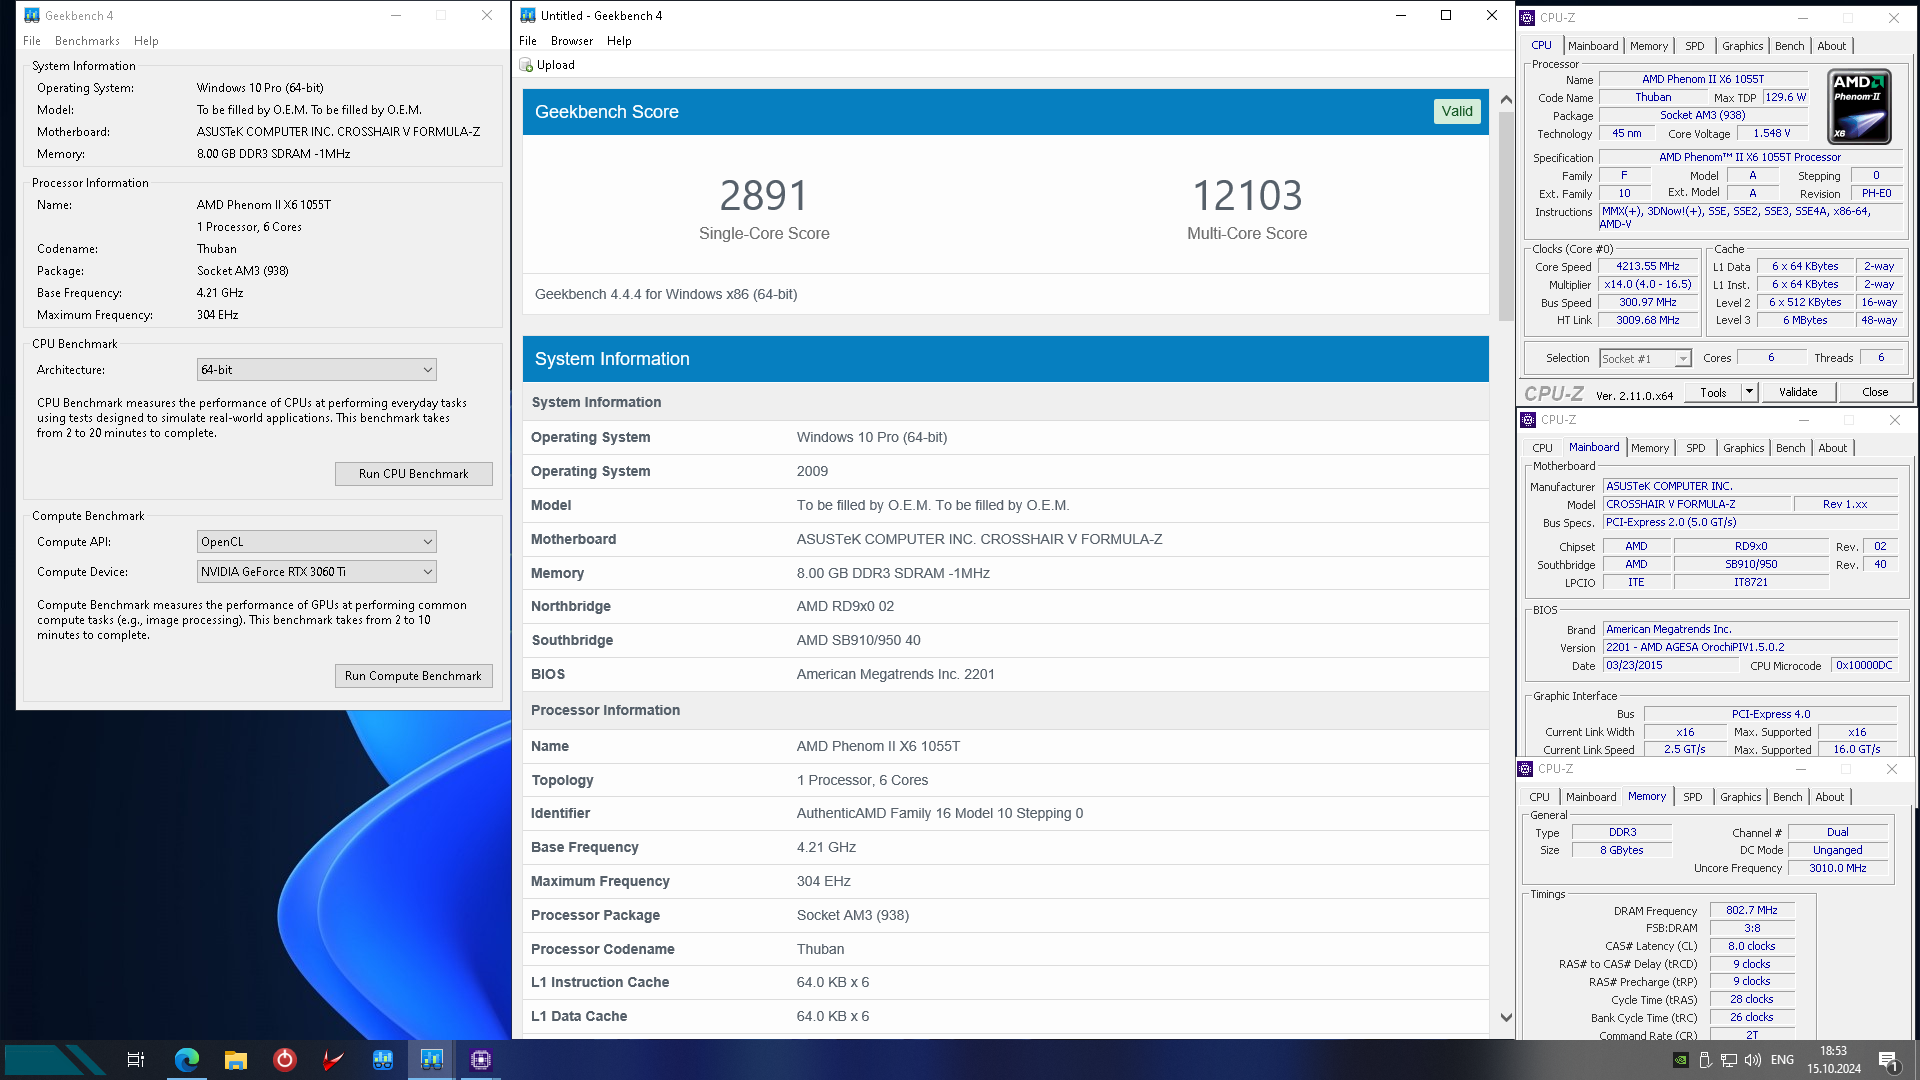This screenshot has width=1920, height=1080.
Task: Click the Geekbench 4 small window title icon
Action: tap(32, 15)
